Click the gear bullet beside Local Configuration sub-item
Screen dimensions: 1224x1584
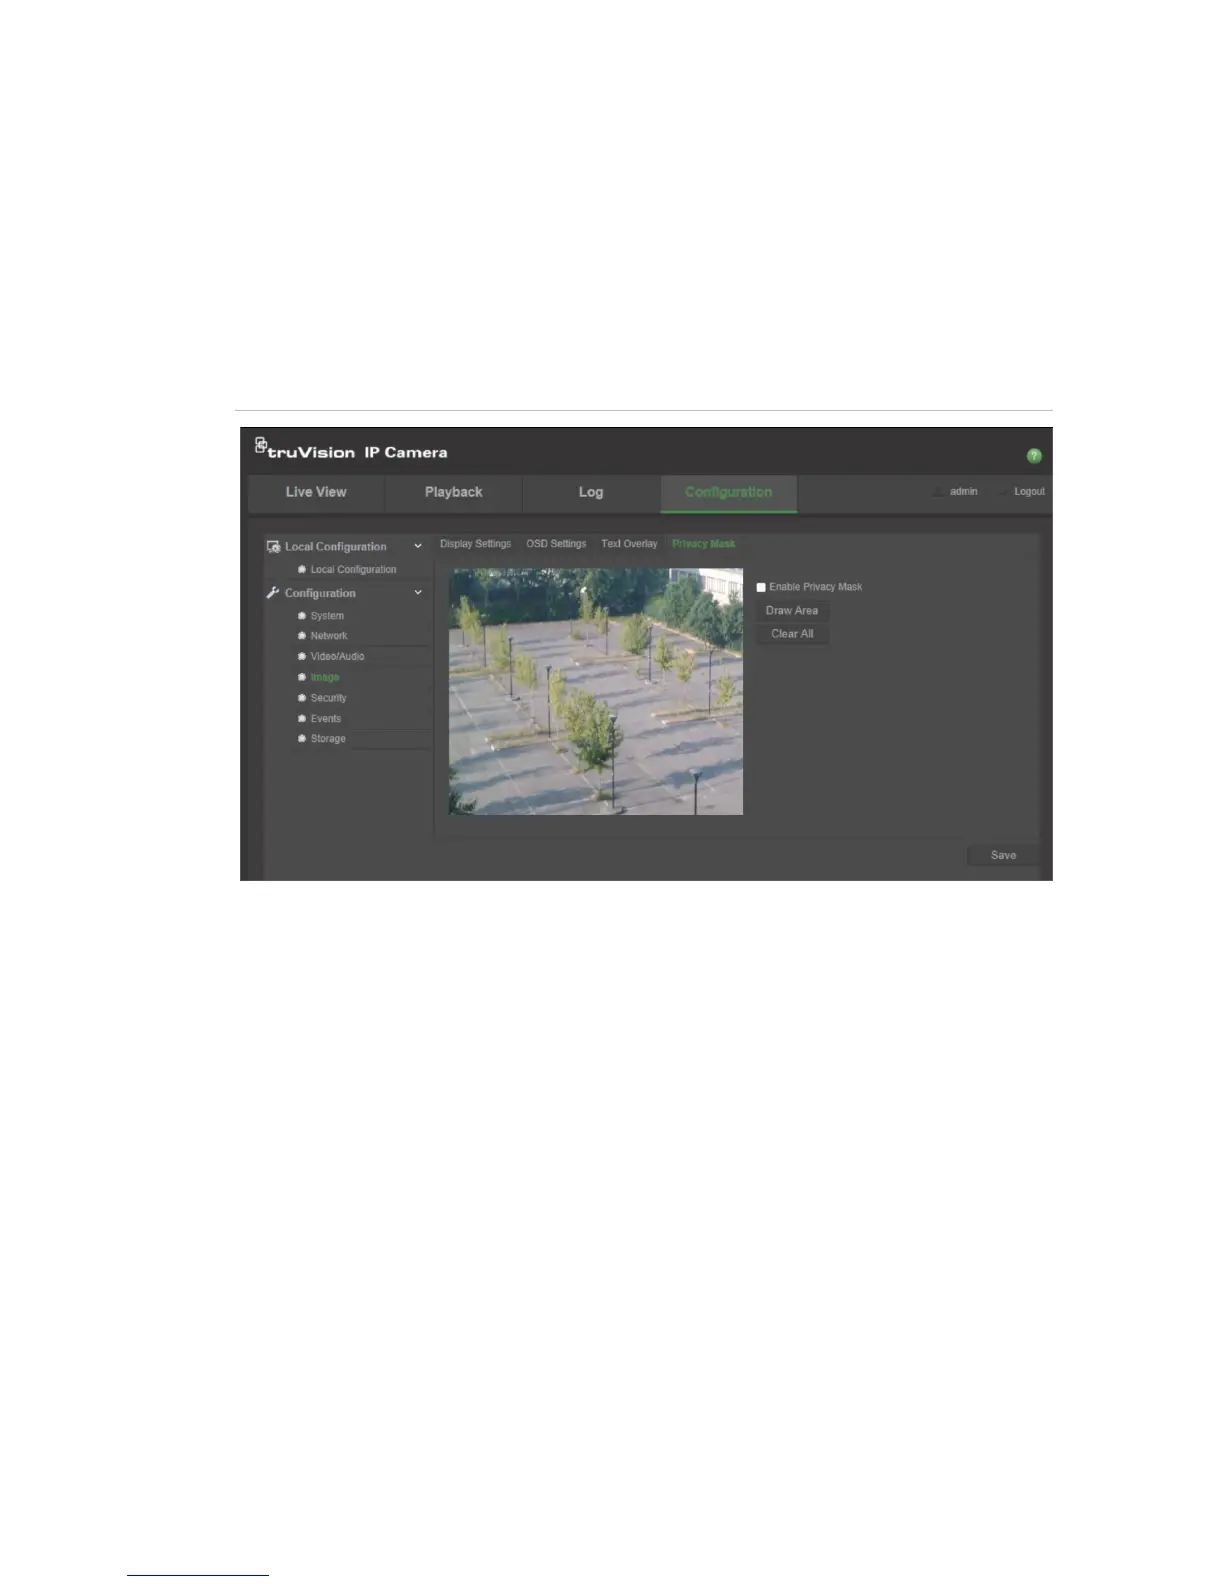point(302,570)
